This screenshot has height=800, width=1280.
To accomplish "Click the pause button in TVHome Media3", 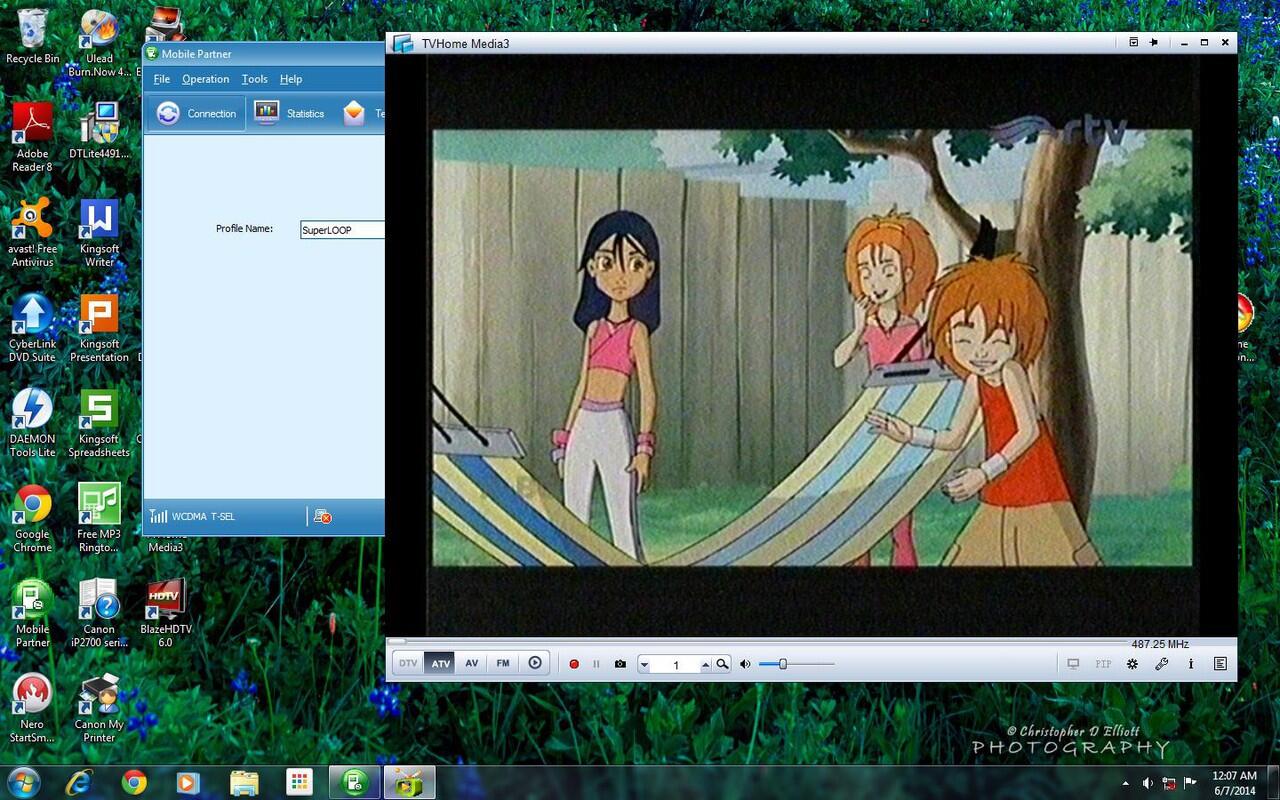I will 596,664.
